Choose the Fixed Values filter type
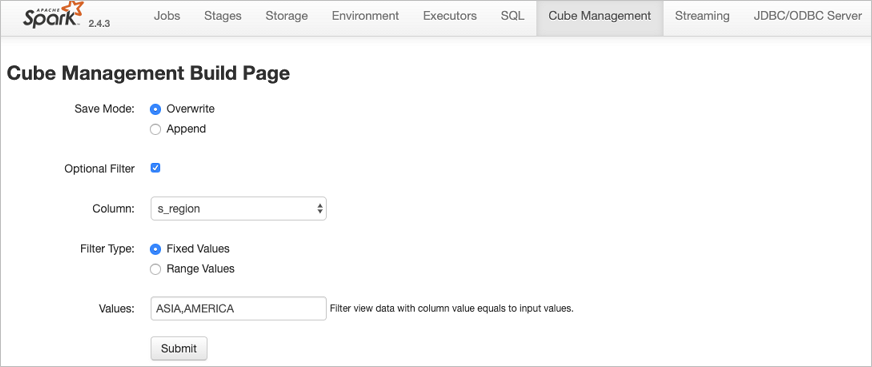872x367 pixels. (155, 249)
